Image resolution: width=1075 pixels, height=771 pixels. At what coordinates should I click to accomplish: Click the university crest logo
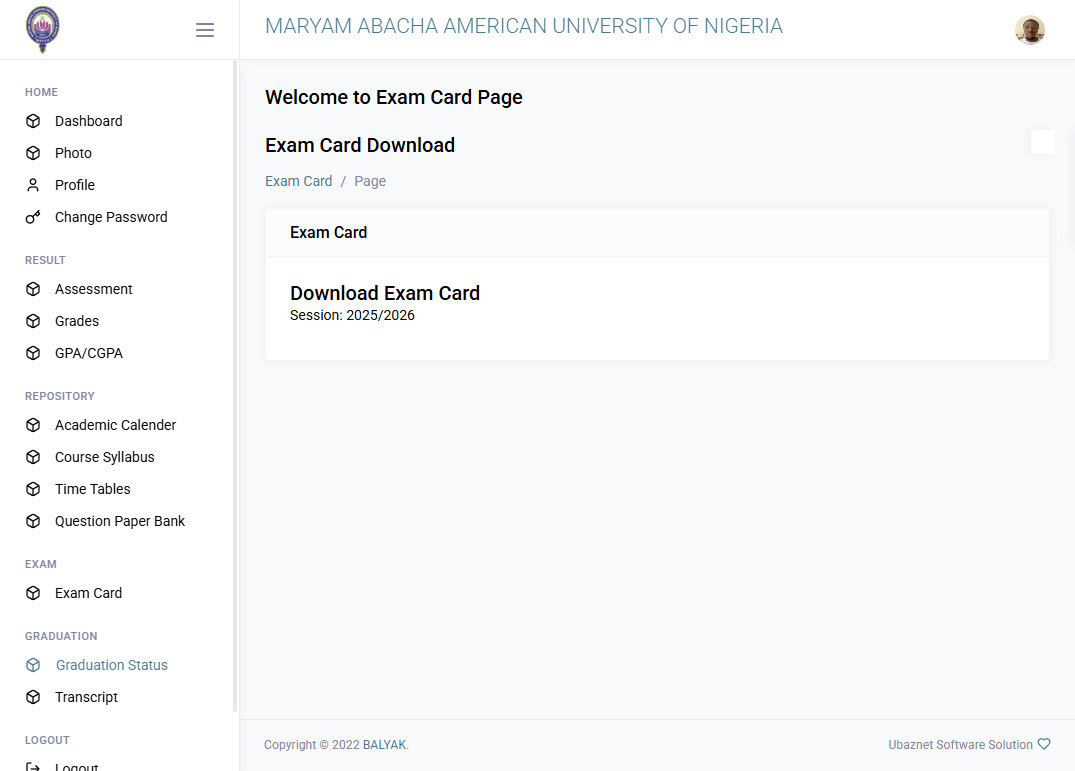coord(43,29)
